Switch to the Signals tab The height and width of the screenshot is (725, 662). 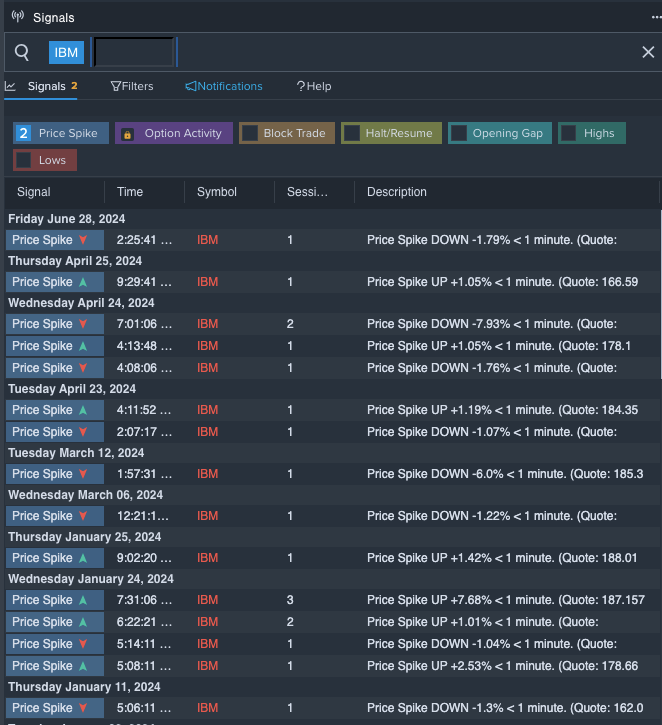45,87
